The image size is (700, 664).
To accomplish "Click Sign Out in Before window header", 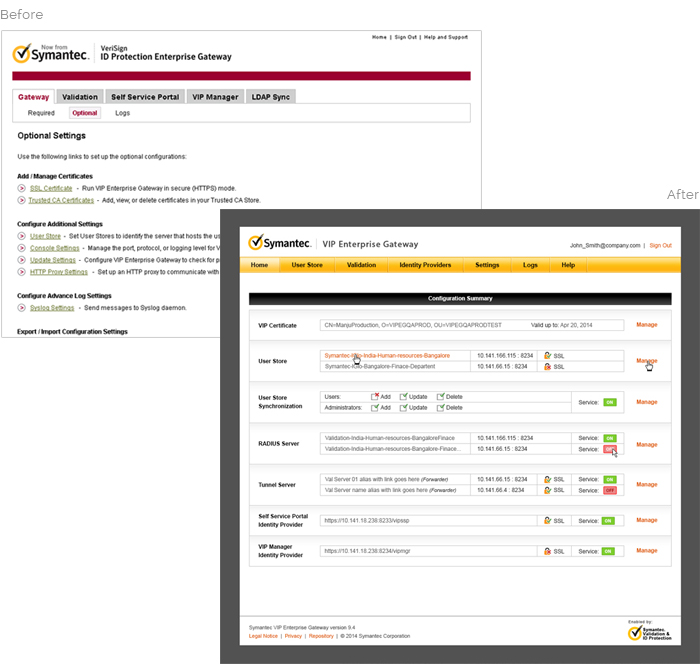I will click(405, 37).
